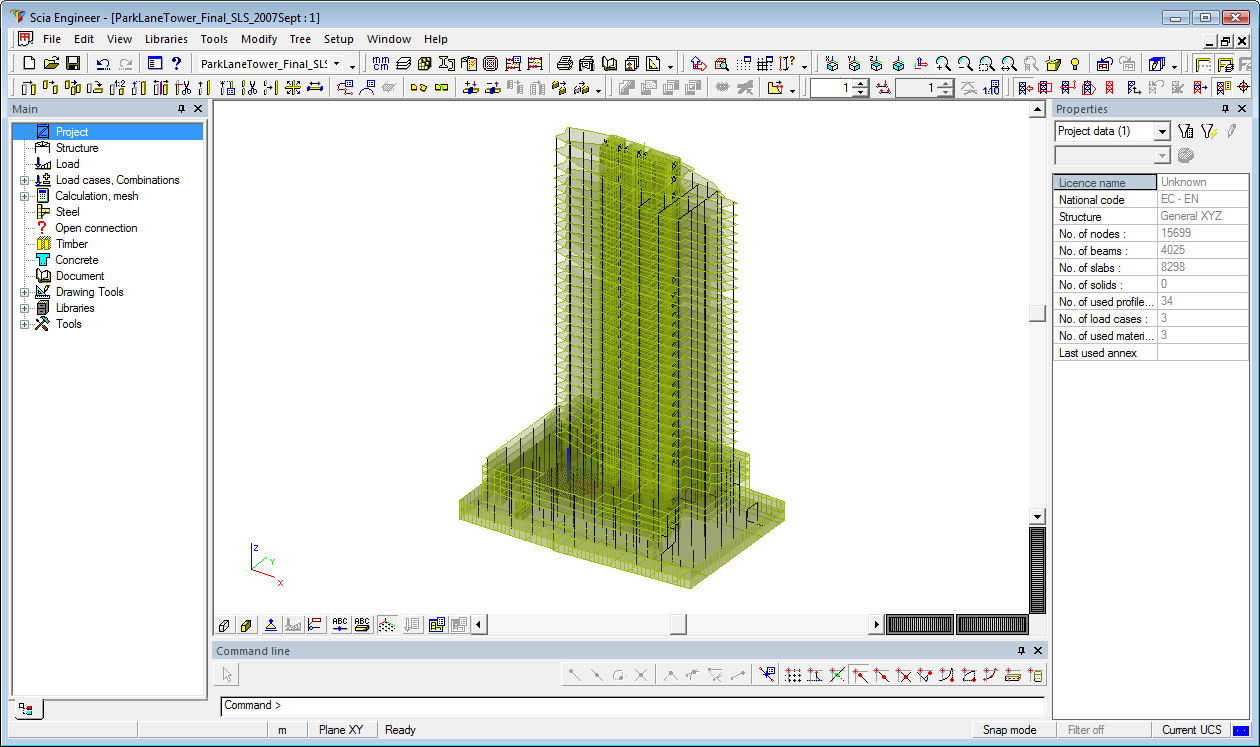Open a project with the folder icon
Screen dimensions: 1260x747
[x=51, y=62]
